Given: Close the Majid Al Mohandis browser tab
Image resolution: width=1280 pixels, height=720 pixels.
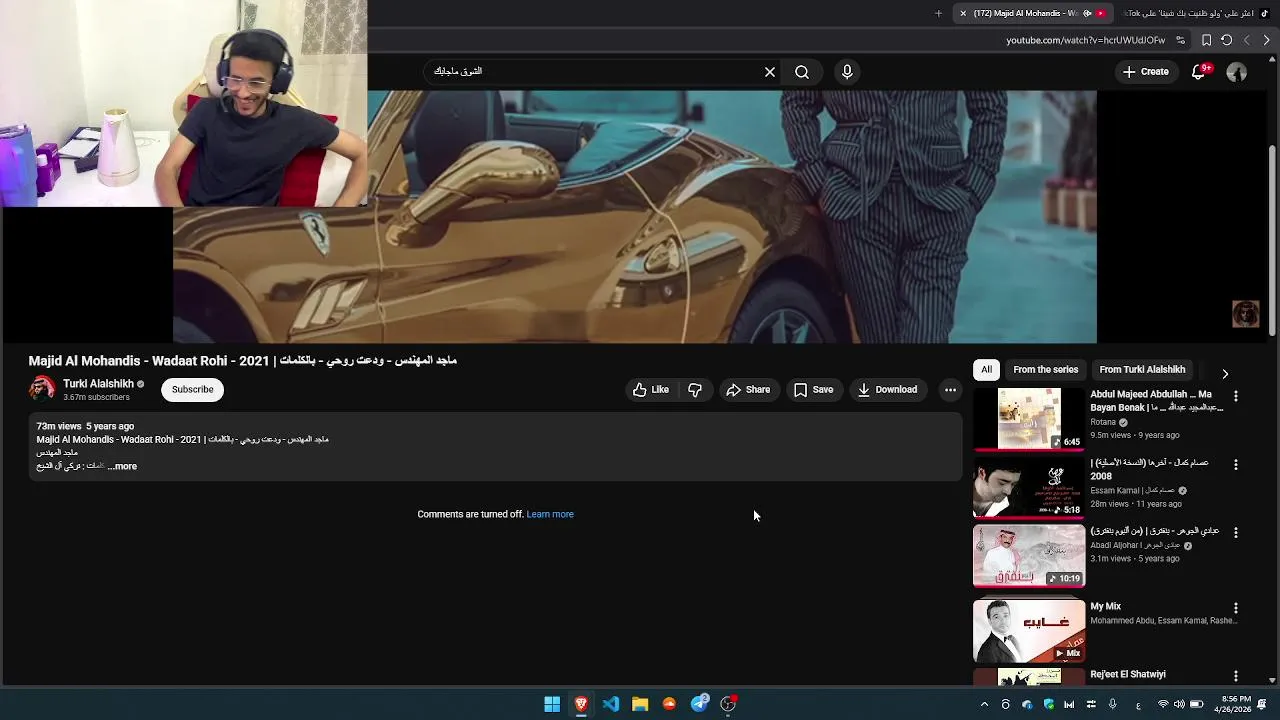Looking at the screenshot, I should (x=963, y=13).
